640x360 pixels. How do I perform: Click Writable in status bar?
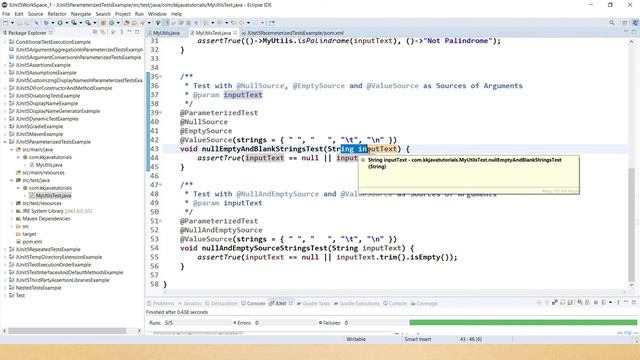coord(356,339)
